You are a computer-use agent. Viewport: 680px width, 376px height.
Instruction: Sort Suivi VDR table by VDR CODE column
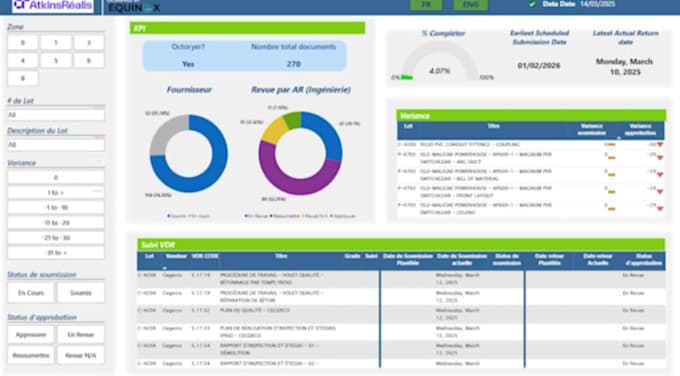click(x=205, y=256)
